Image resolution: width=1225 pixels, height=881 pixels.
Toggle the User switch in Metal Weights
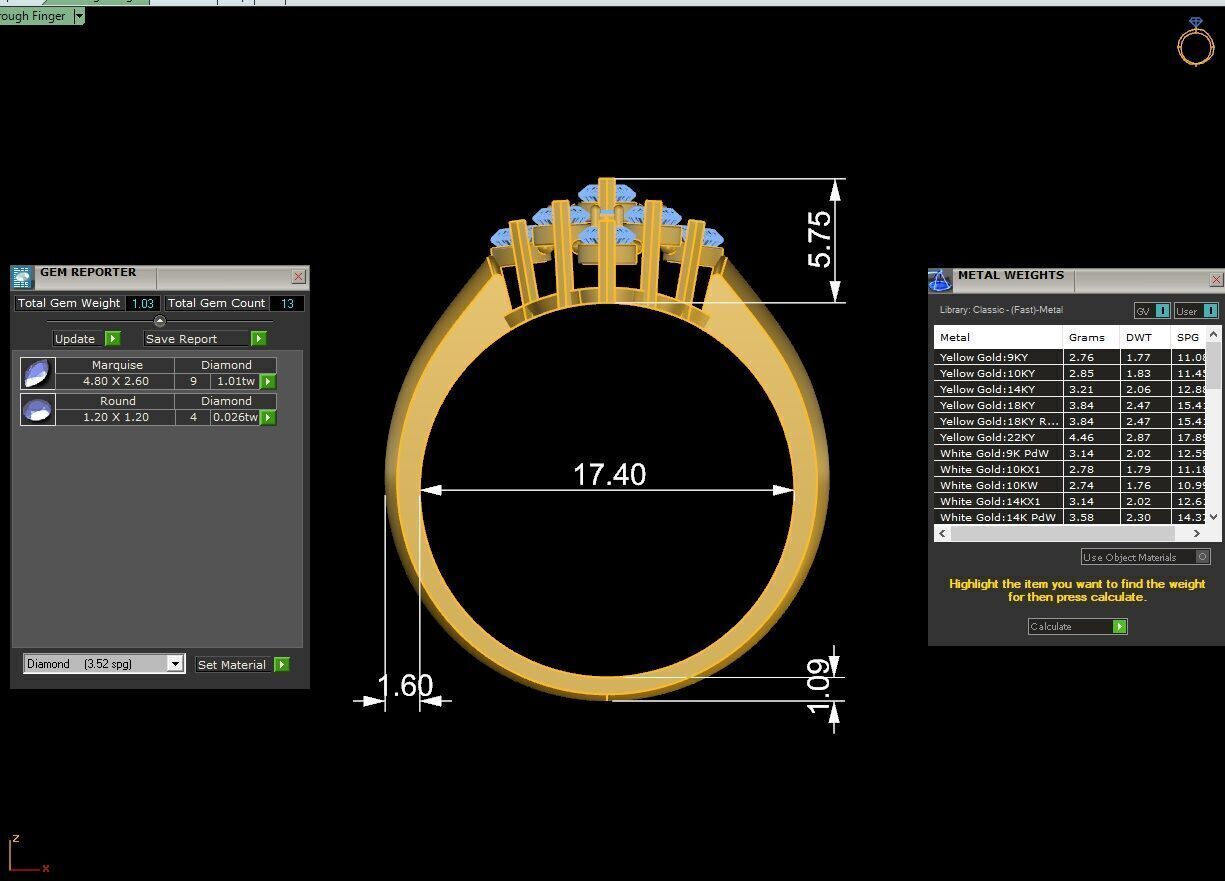pos(1196,311)
